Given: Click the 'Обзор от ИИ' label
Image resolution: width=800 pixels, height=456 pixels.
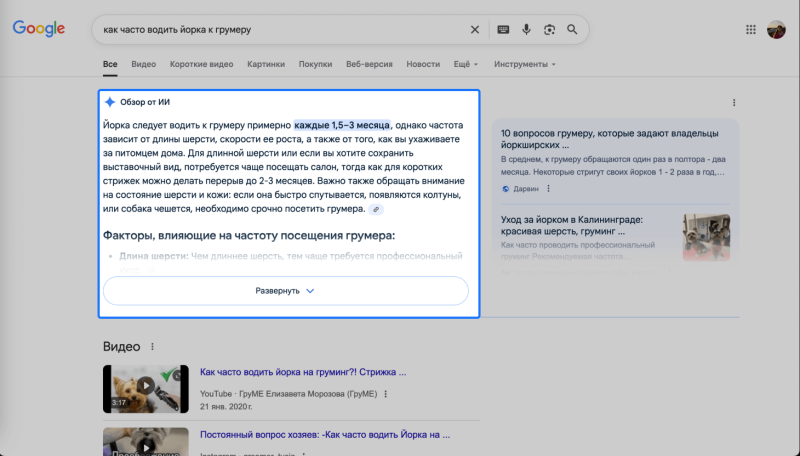Looking at the screenshot, I should click(x=145, y=102).
